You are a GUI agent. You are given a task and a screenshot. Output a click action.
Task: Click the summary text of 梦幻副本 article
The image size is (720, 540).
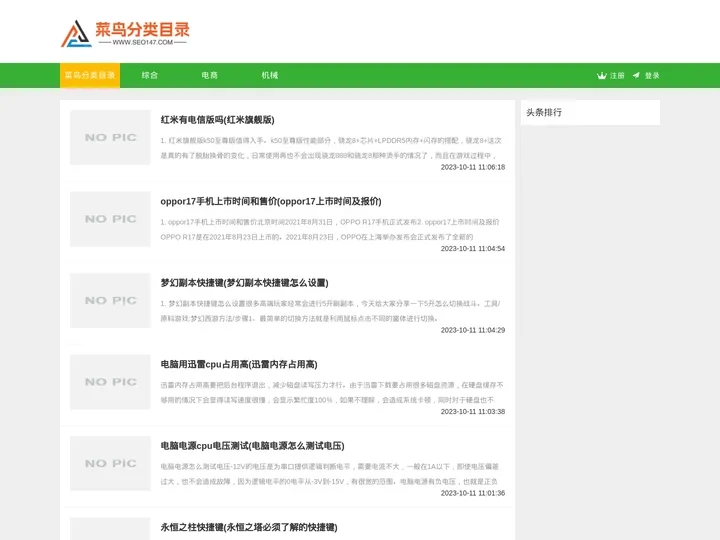[x=330, y=311]
